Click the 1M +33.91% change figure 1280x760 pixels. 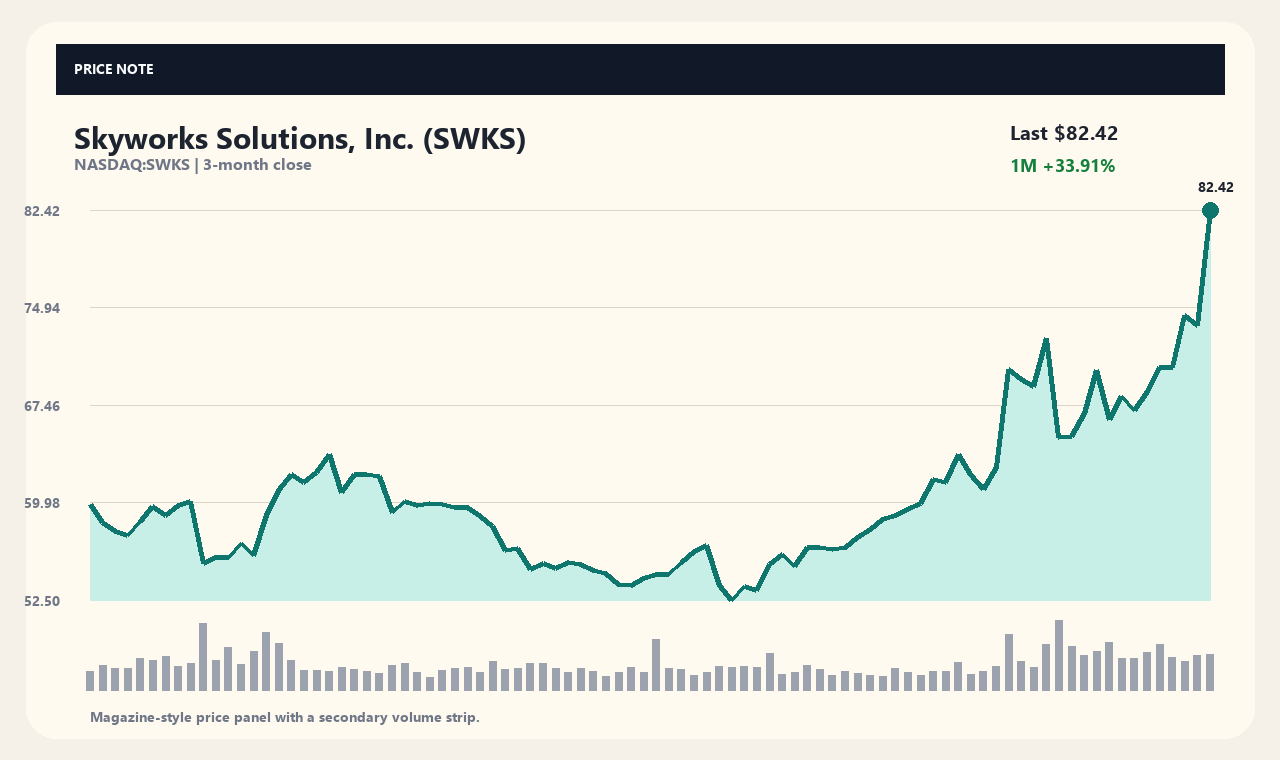pos(1062,166)
